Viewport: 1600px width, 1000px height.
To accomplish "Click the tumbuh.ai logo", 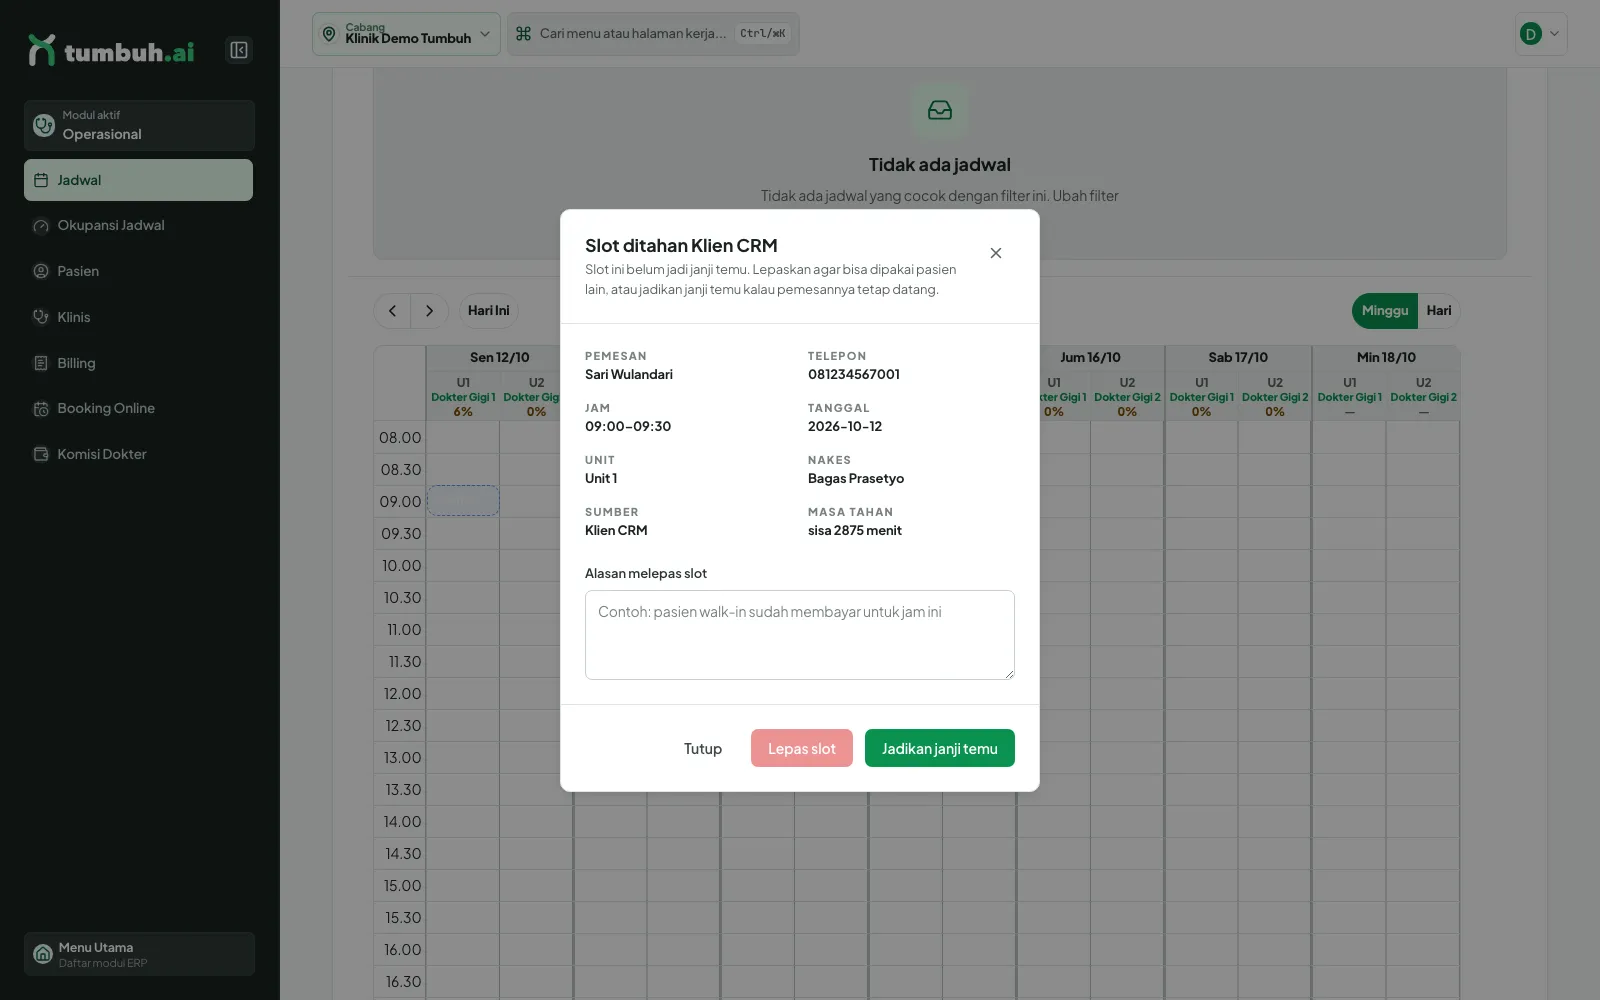I will 111,50.
